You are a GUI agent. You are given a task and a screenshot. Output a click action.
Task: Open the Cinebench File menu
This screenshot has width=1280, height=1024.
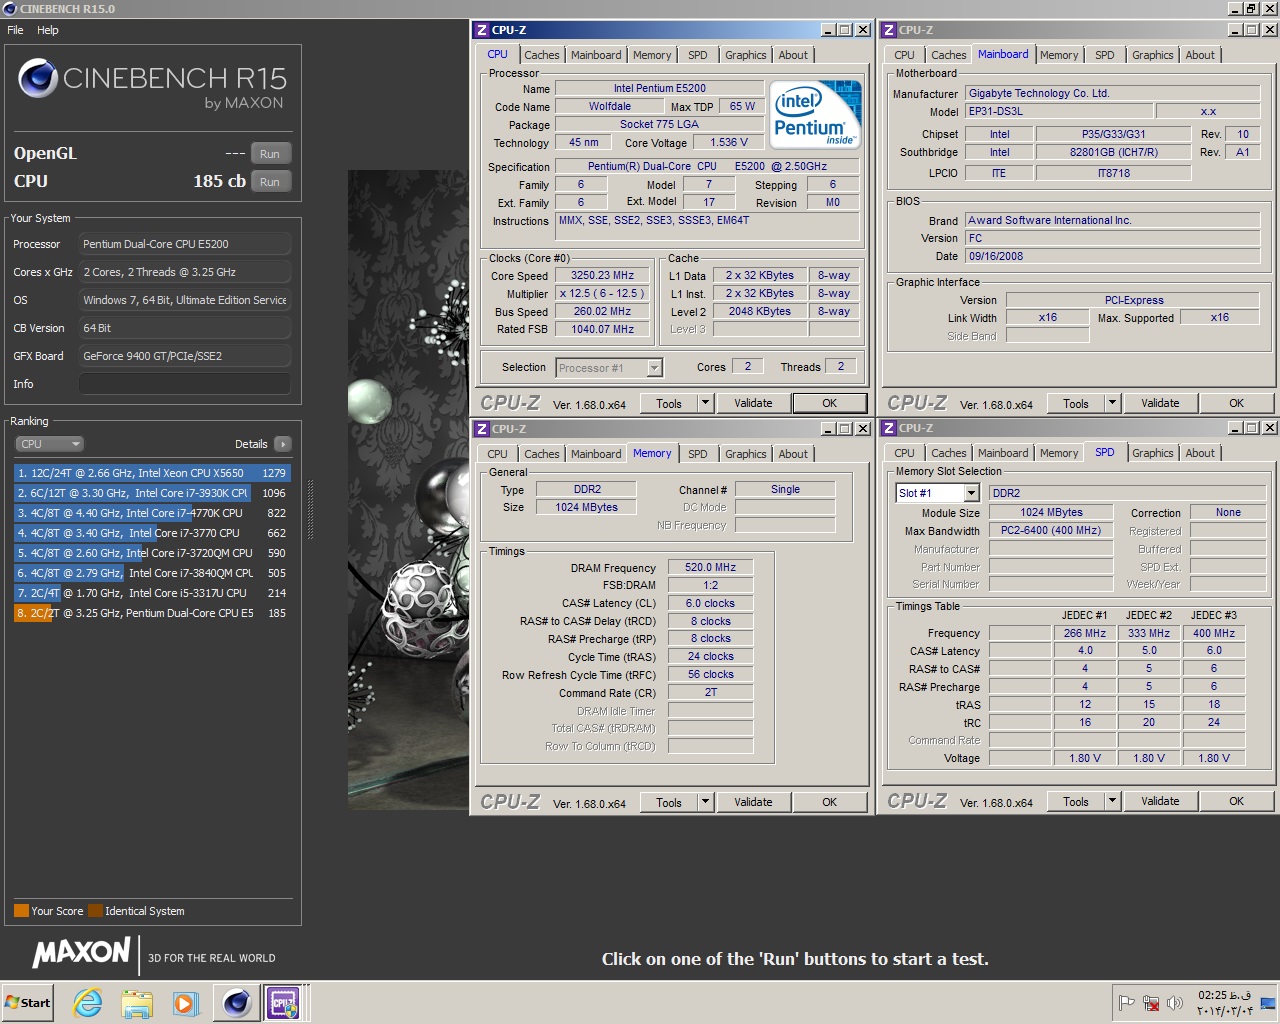[15, 30]
